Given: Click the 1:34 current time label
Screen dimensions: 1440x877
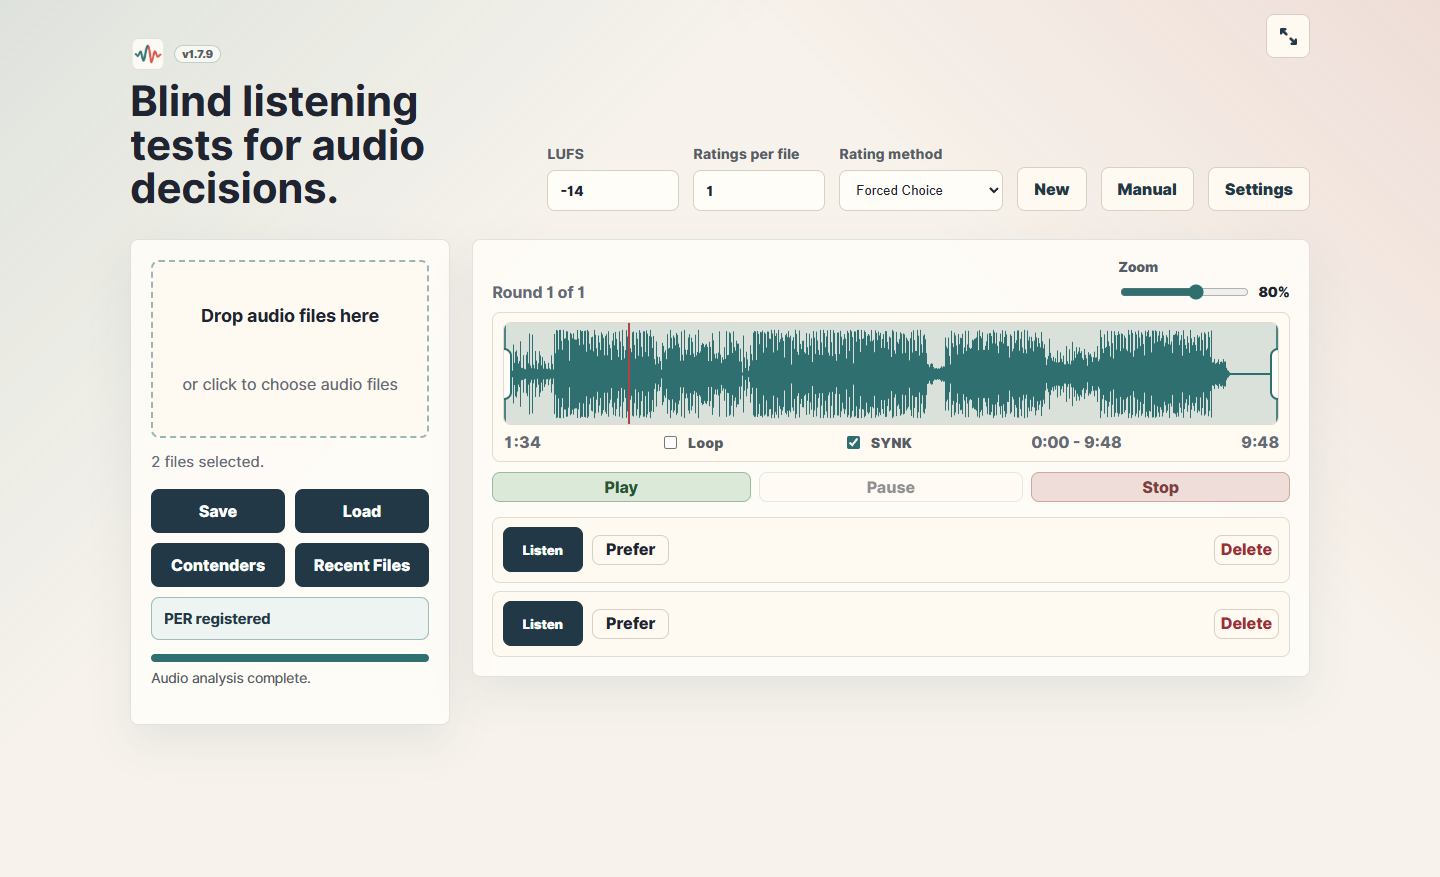Looking at the screenshot, I should pos(522,442).
